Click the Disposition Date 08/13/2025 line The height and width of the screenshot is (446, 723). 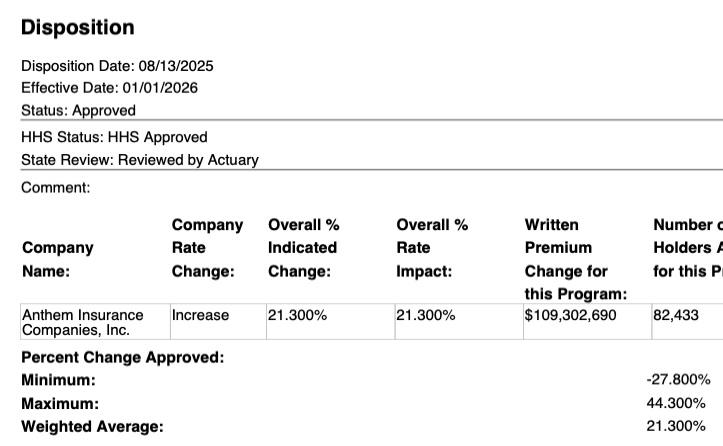click(x=117, y=66)
